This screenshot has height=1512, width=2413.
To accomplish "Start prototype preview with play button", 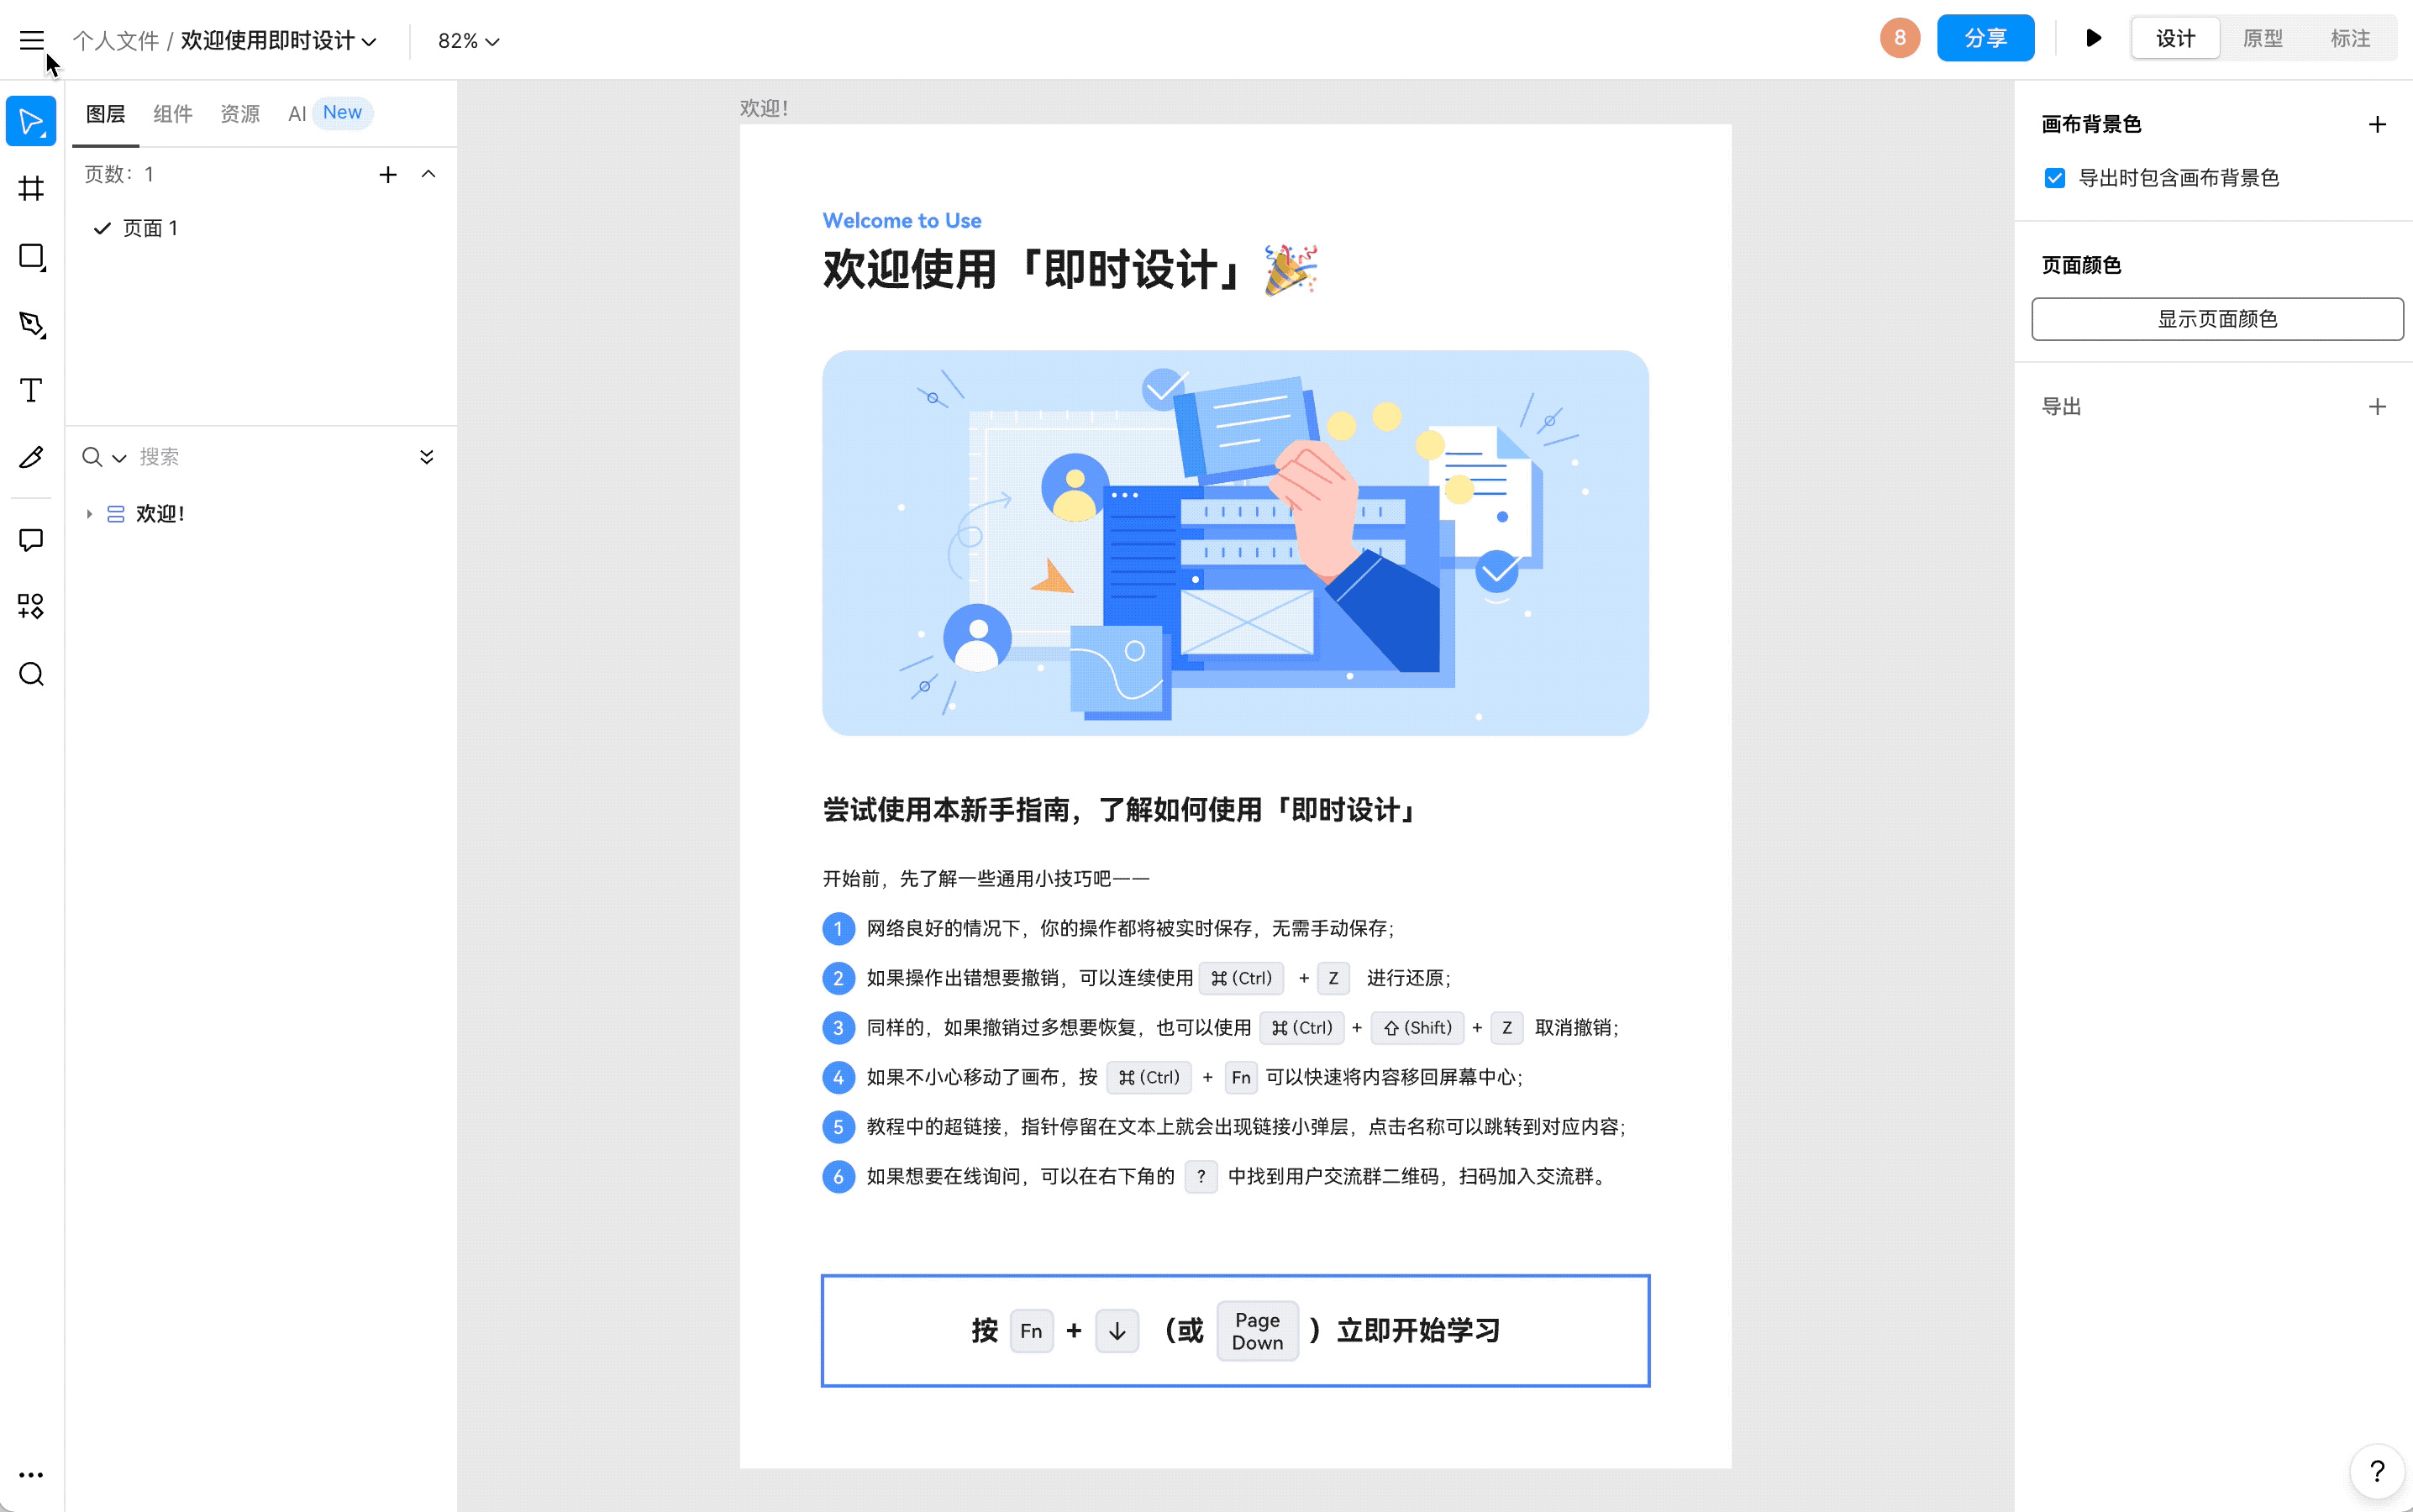I will tap(2093, 39).
